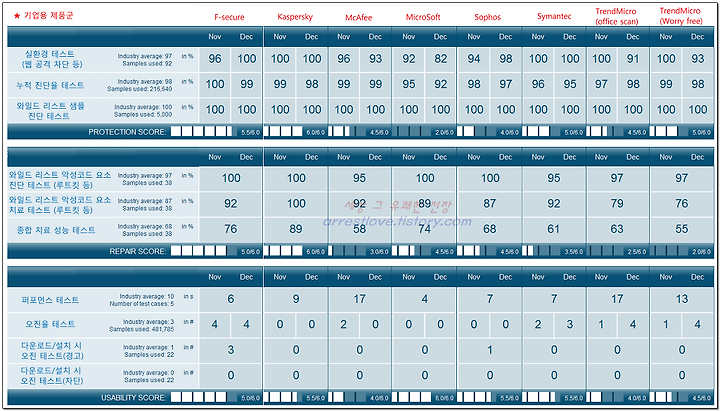Screen dimensions: 720x411
Task: Select MicroSoft's December 실환경 value 82
Action: pos(440,59)
